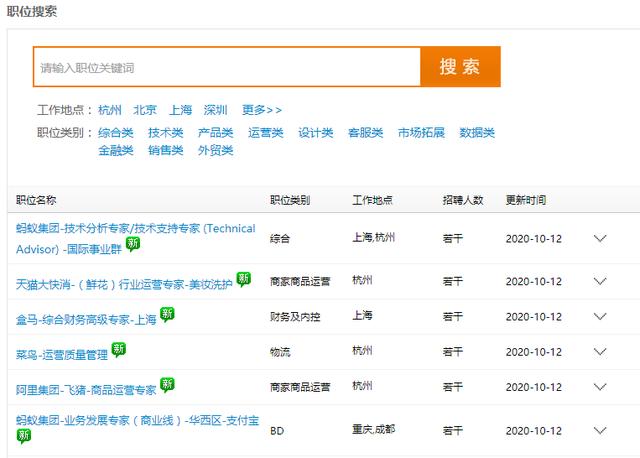The image size is (640, 458).
Task: Show more work locations via 更多>>
Action: (262, 110)
